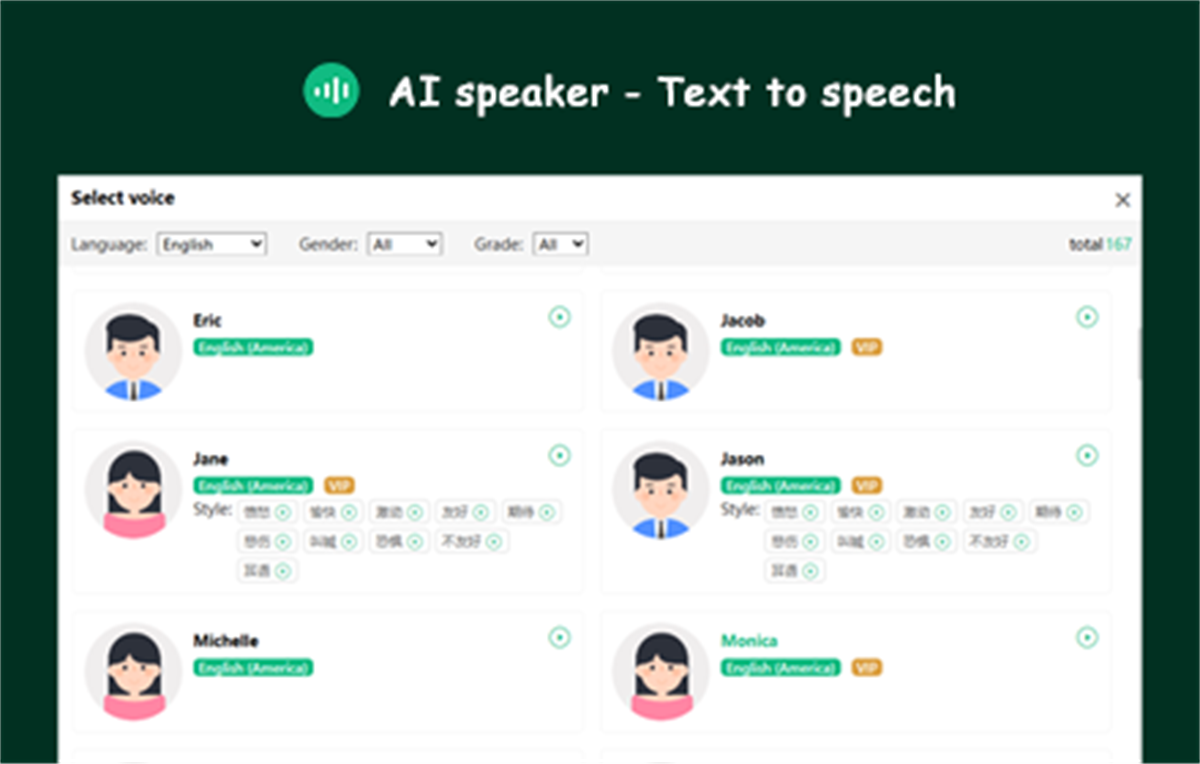This screenshot has height=764, width=1200.
Task: Choose the voice named Jacob
Action: [x=743, y=321]
